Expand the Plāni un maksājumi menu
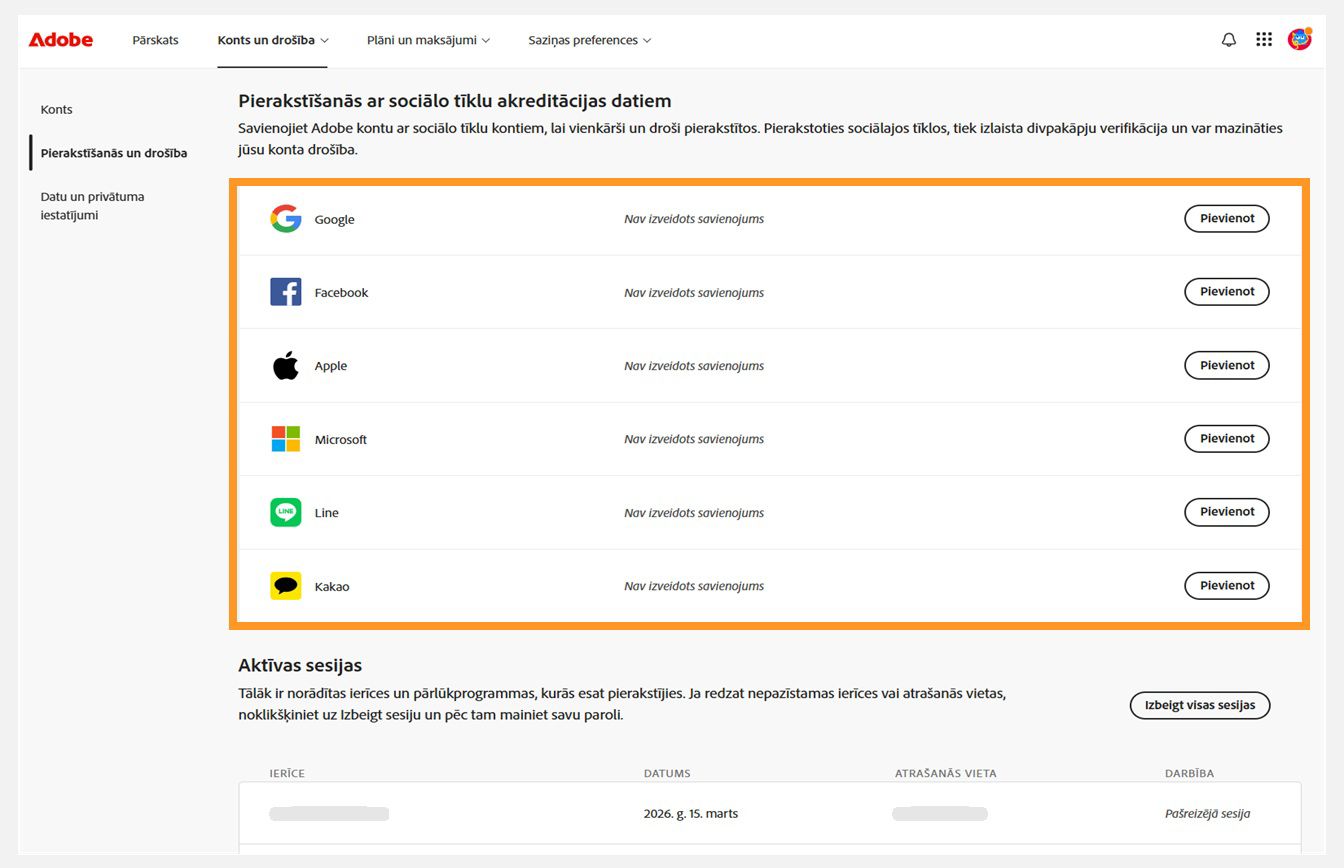The height and width of the screenshot is (868, 1344). pos(428,40)
